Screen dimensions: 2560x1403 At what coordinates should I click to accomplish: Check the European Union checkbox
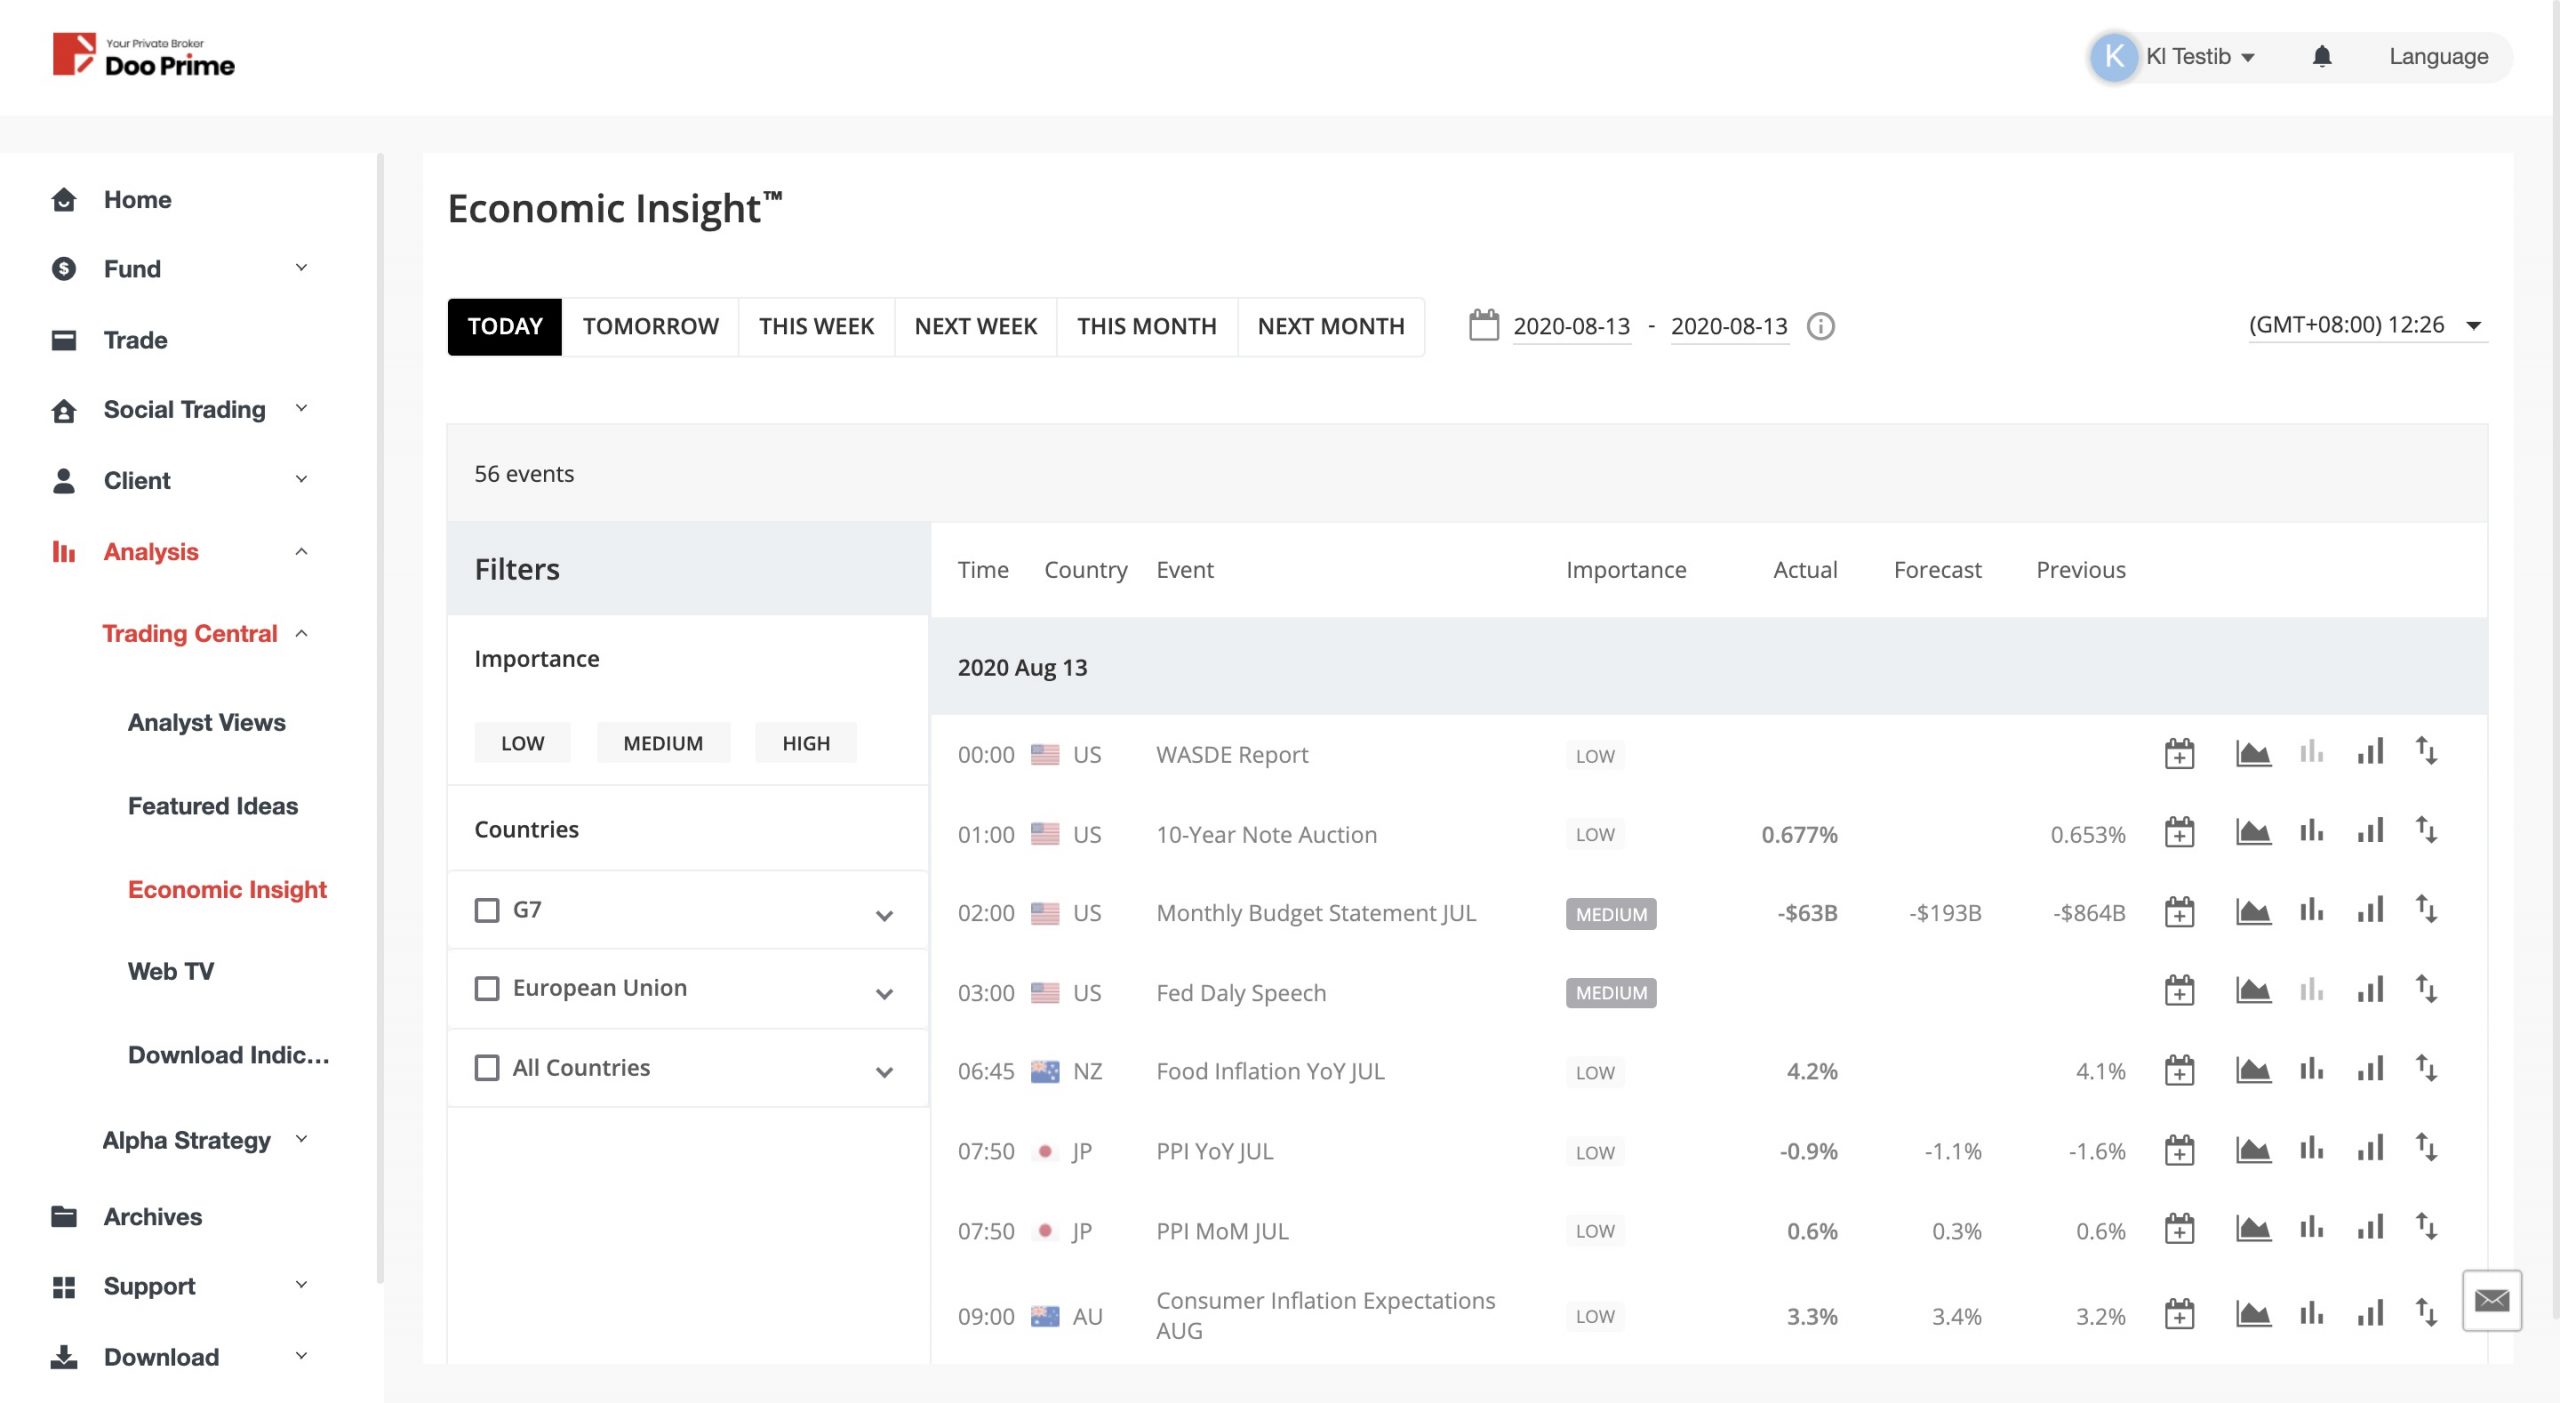pyautogui.click(x=487, y=989)
